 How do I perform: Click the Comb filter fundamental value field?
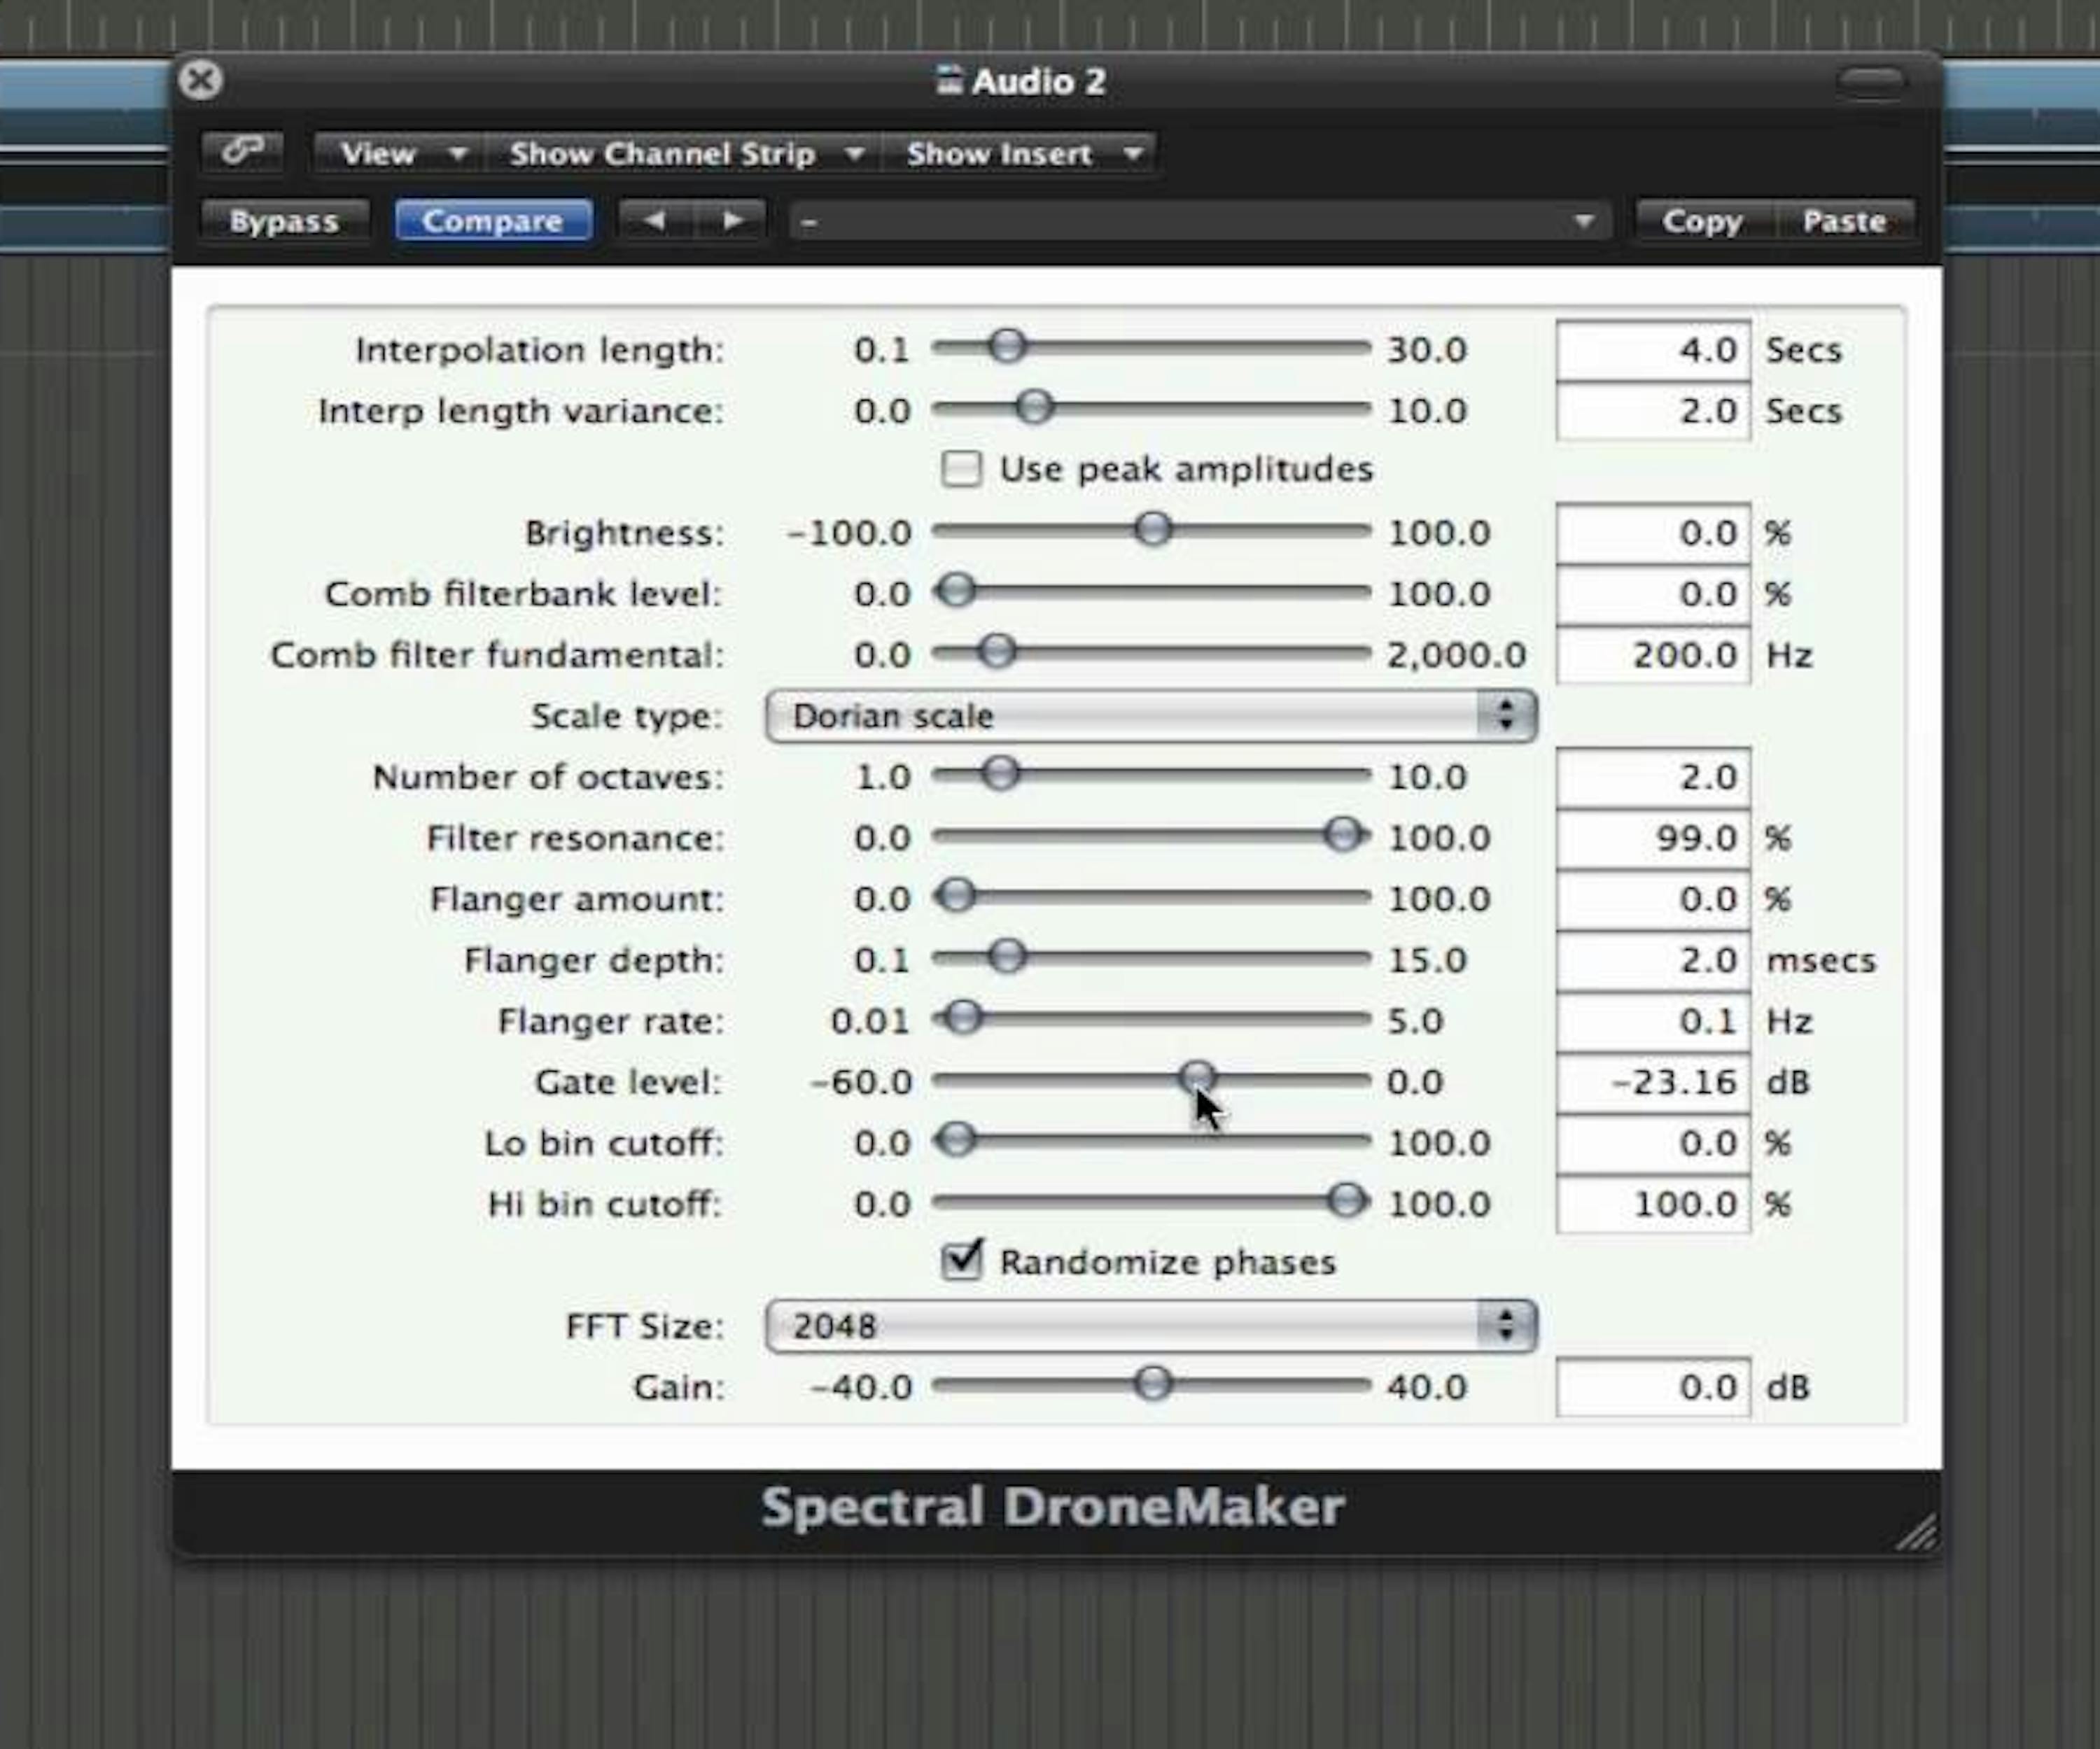(x=1653, y=655)
